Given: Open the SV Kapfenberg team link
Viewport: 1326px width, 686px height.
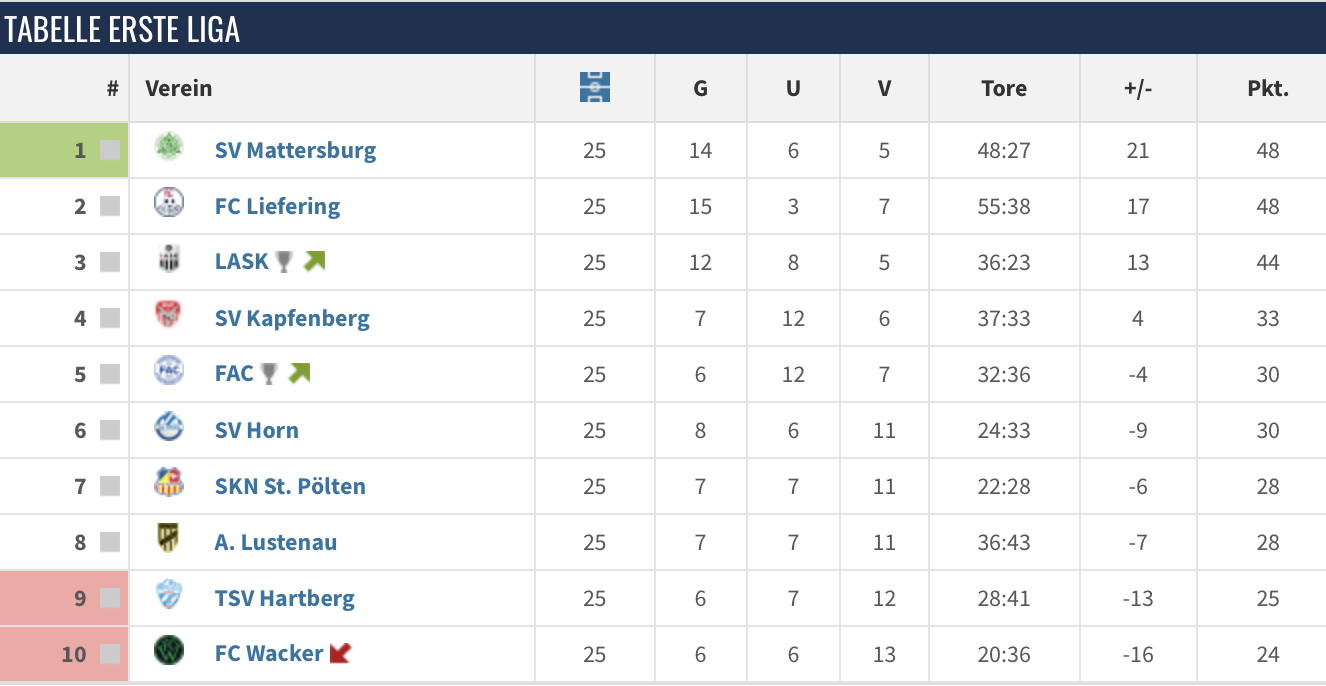Looking at the screenshot, I should [292, 319].
